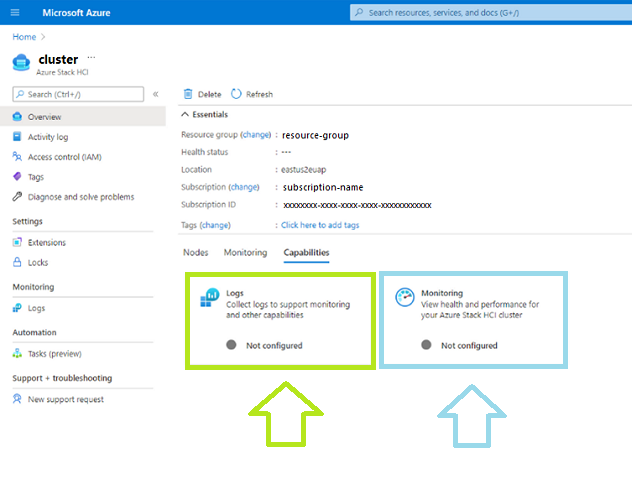Screen dimensions: 632x489
Task: Go to Home breadcrumb
Action: pos(24,37)
